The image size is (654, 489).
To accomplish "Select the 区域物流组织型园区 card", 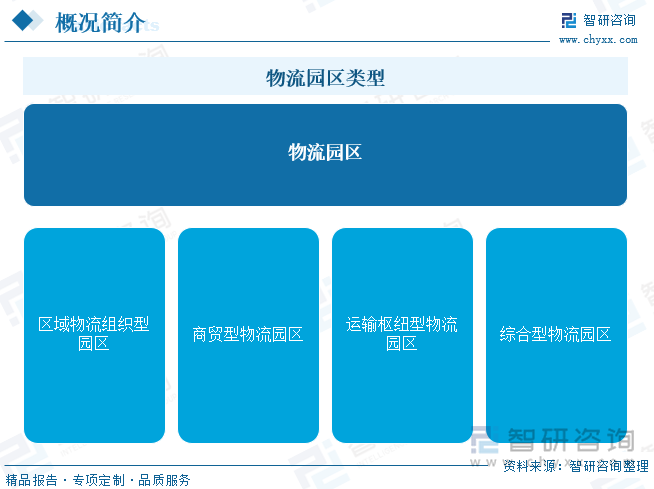I will pyautogui.click(x=94, y=335).
